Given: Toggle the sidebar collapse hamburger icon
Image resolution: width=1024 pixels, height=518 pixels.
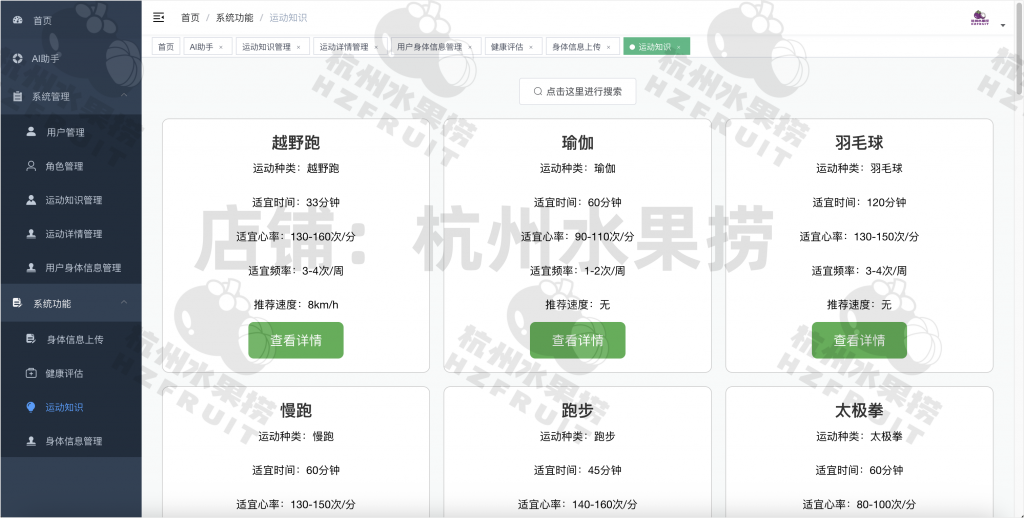Looking at the screenshot, I should (x=159, y=18).
